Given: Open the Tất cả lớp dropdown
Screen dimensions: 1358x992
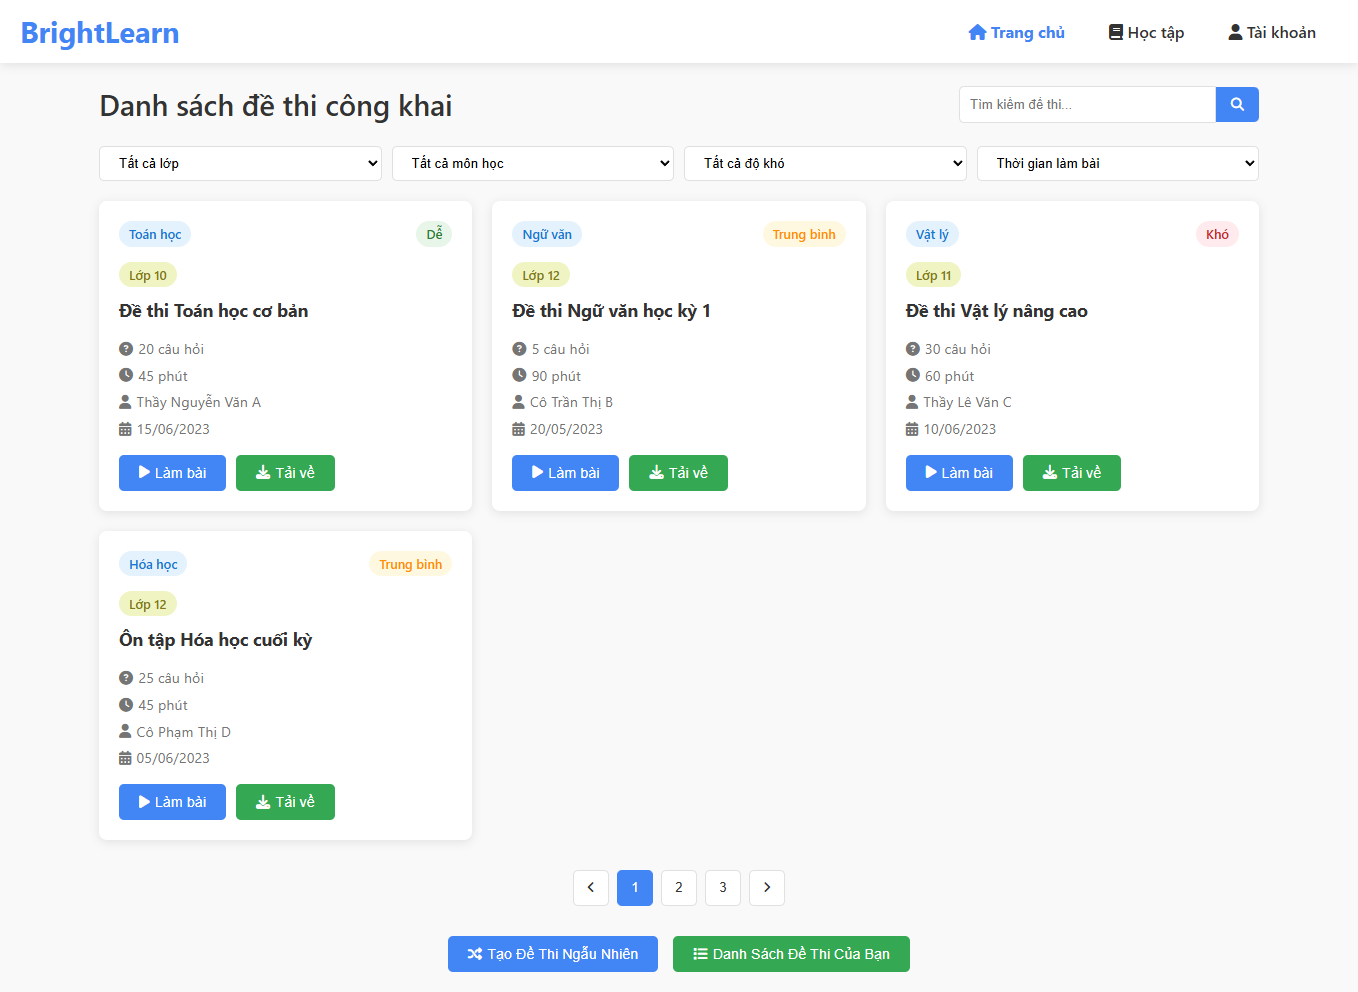Looking at the screenshot, I should (x=240, y=163).
